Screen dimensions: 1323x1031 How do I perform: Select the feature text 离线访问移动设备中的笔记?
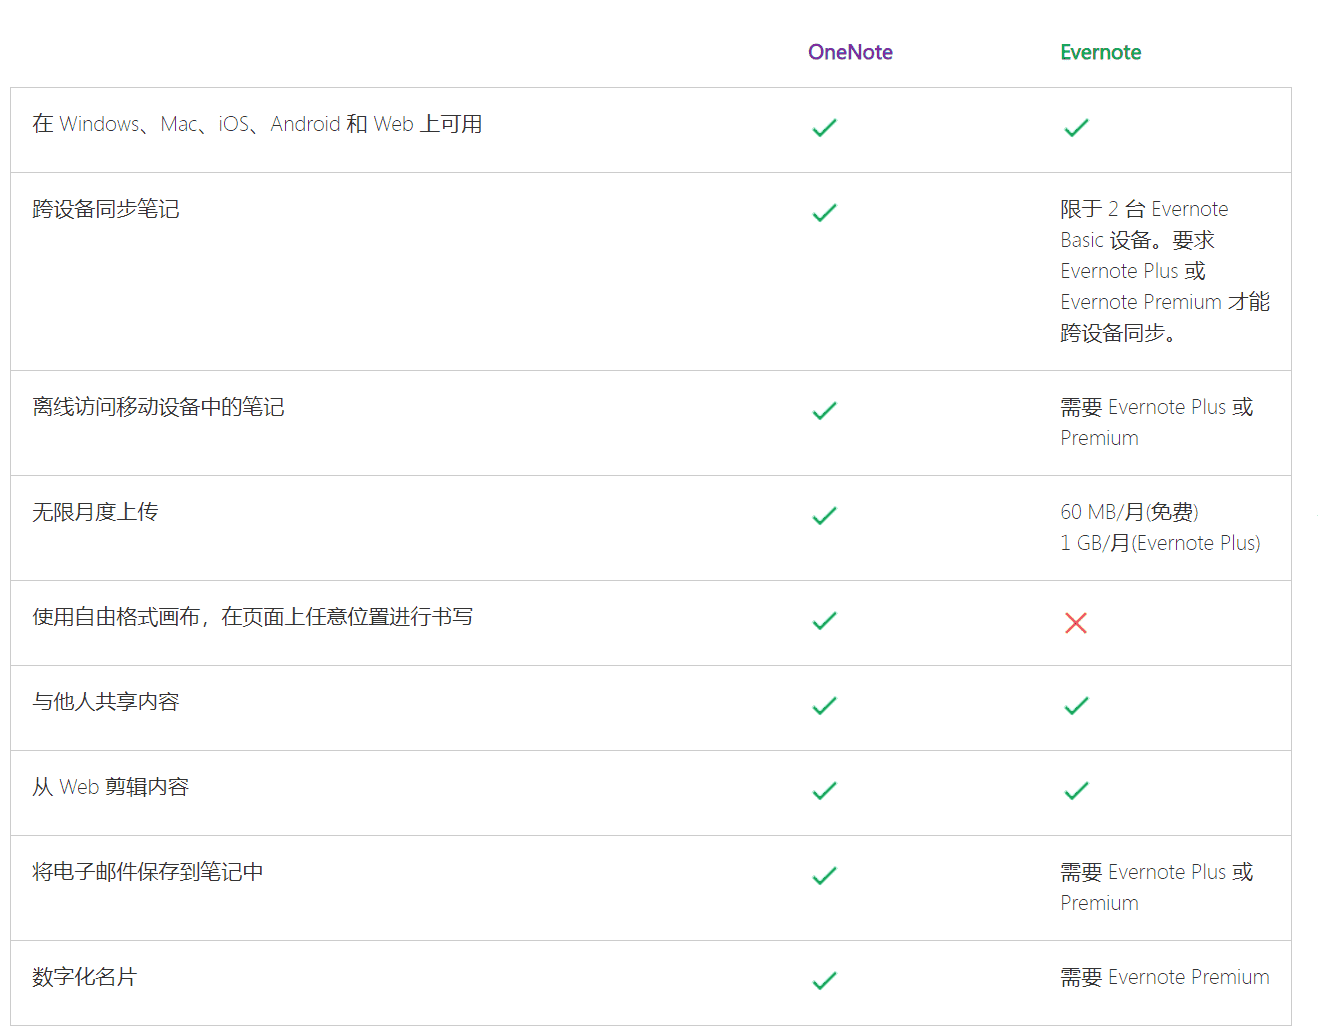coord(158,407)
